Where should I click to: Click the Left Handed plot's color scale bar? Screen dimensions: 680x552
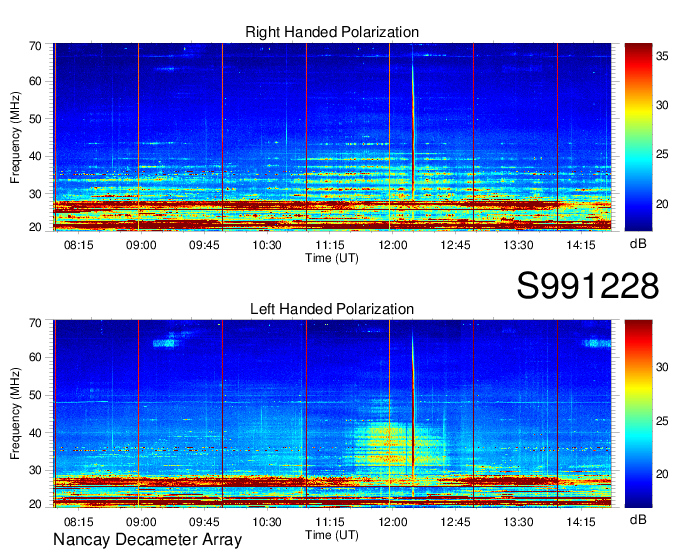(x=638, y=414)
